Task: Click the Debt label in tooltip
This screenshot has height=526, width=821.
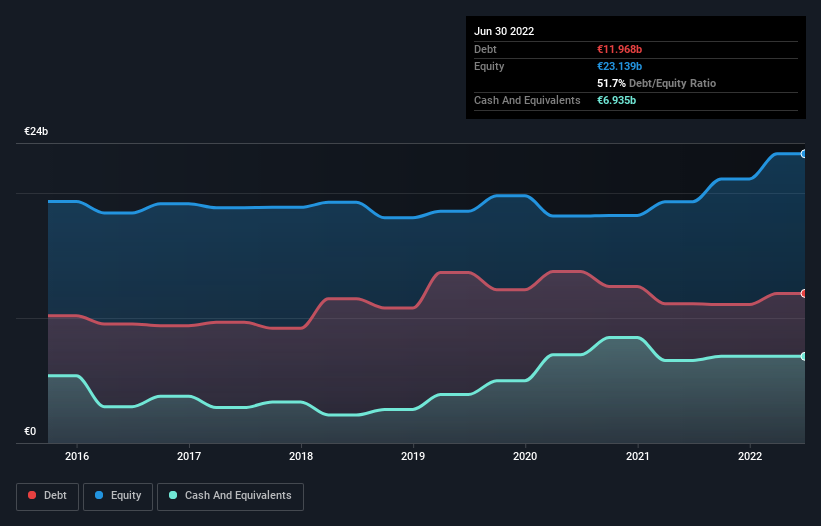Action: tap(485, 49)
